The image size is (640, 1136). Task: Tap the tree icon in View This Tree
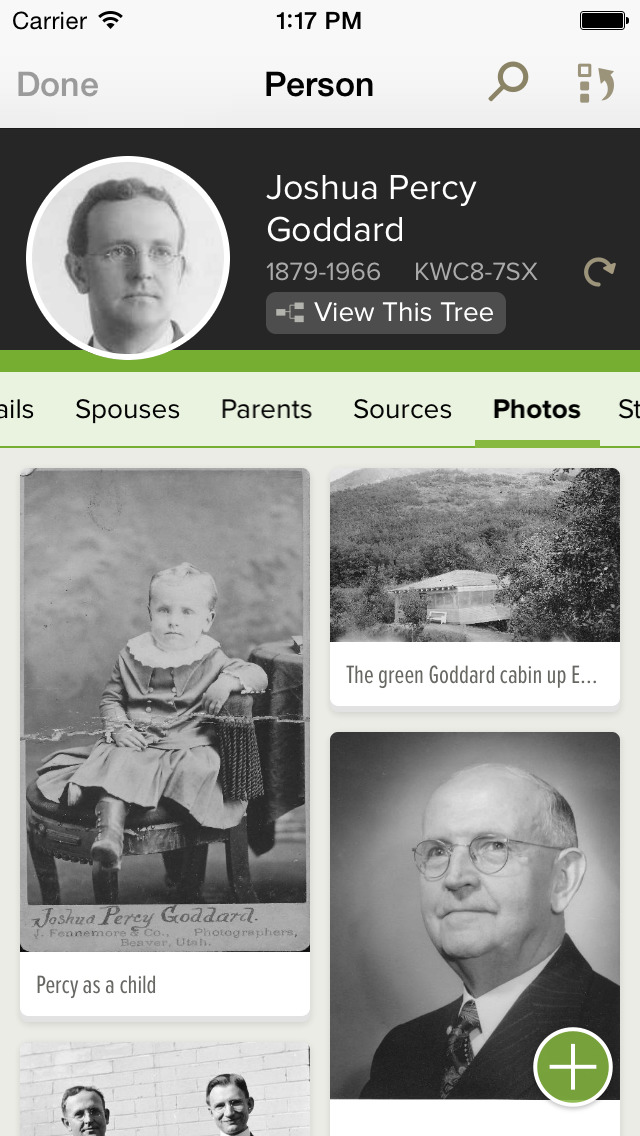[x=290, y=313]
